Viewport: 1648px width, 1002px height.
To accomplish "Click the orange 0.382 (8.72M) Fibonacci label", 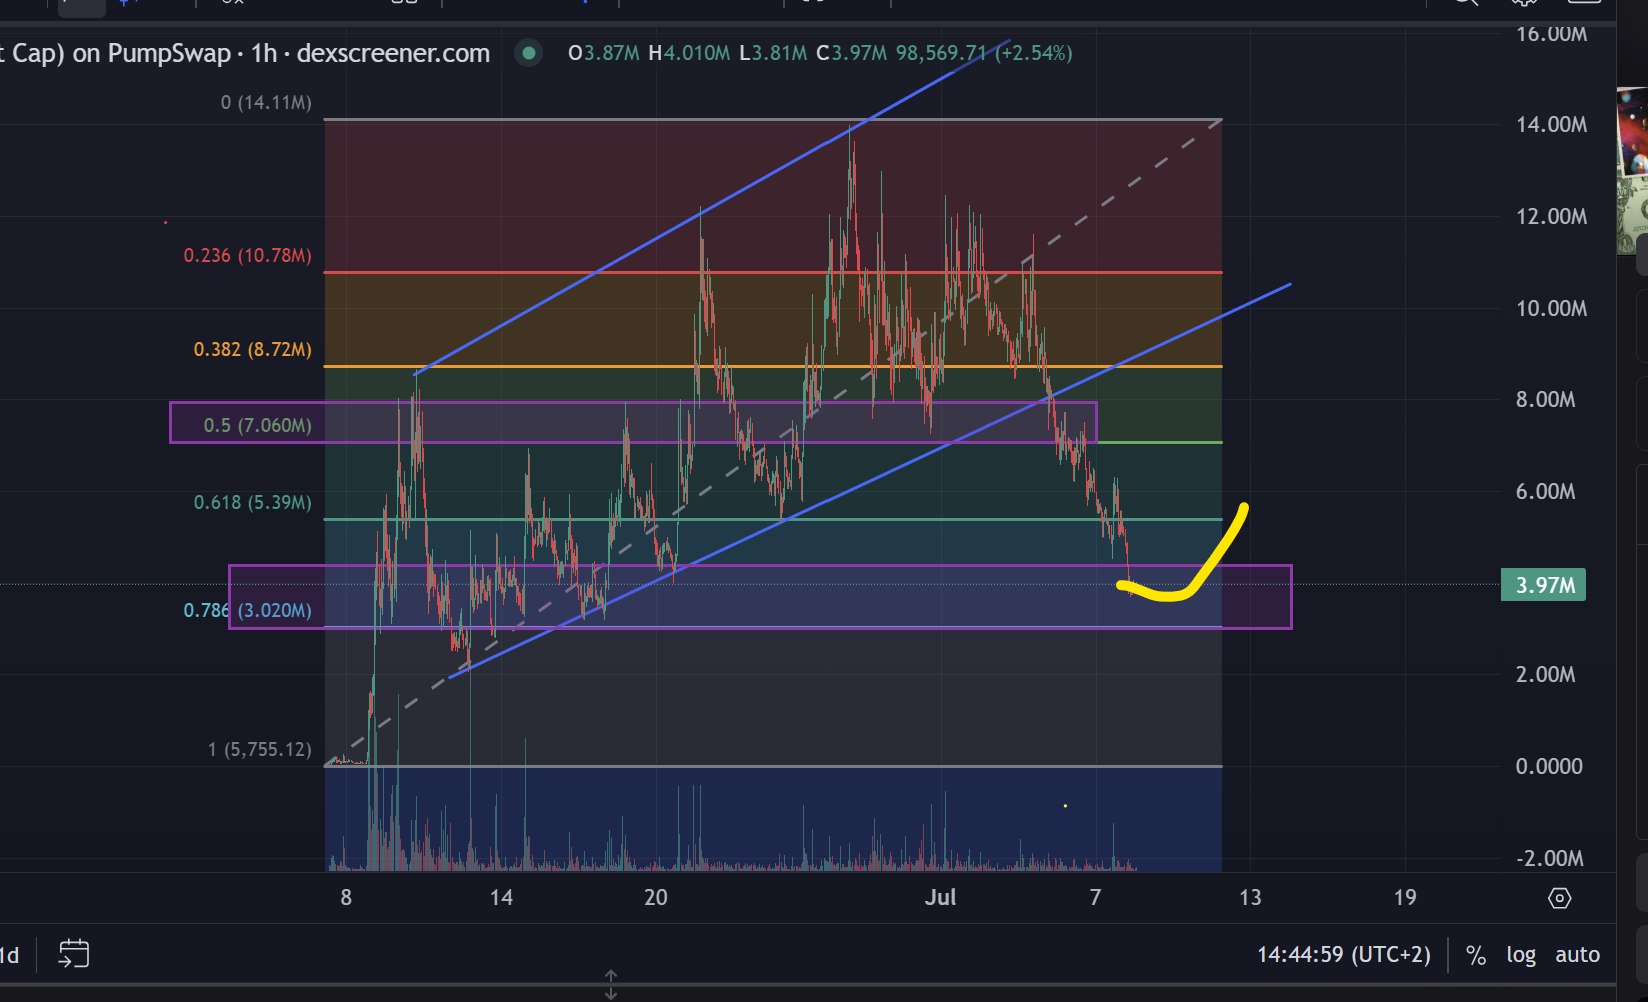I will [x=252, y=350].
